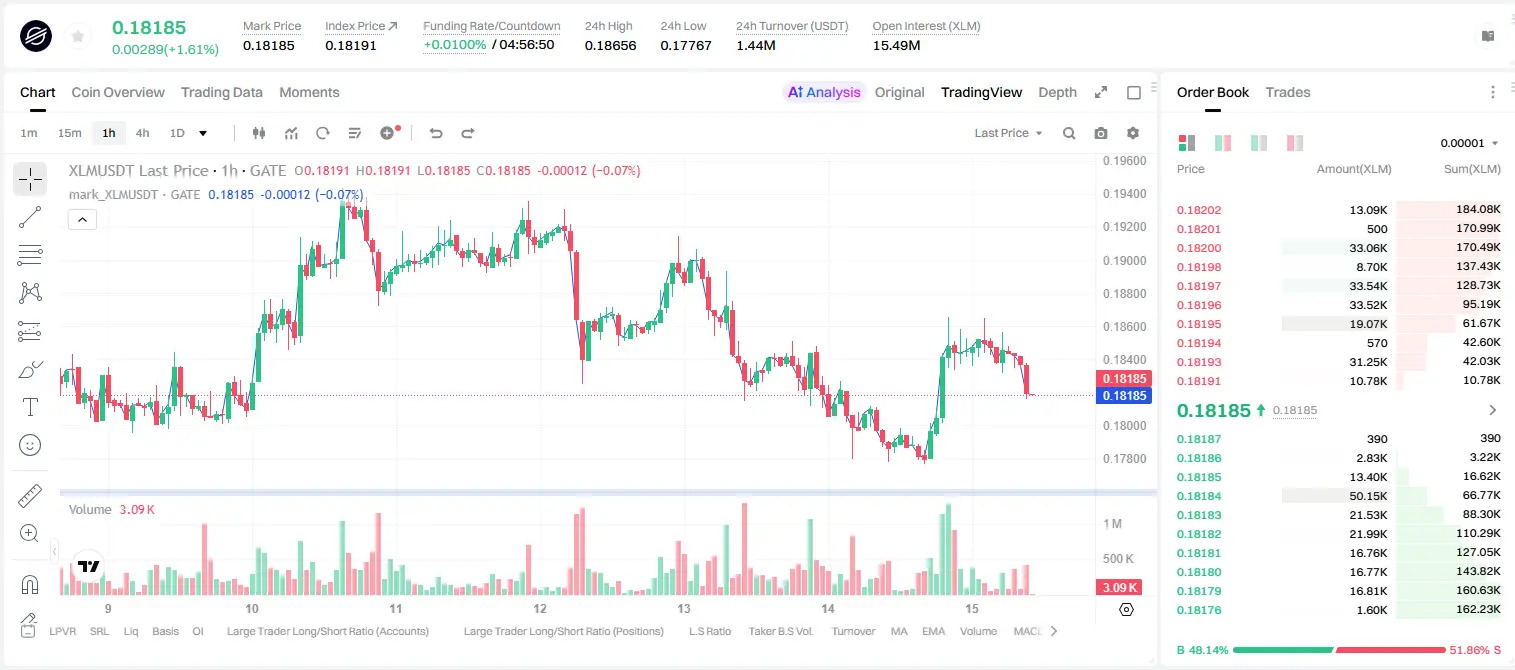Open the 0.00001 price precision dropdown

pyautogui.click(x=1469, y=143)
